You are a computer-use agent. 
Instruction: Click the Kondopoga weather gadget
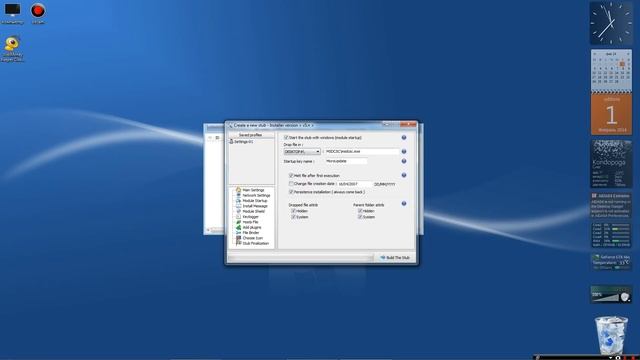[611, 164]
